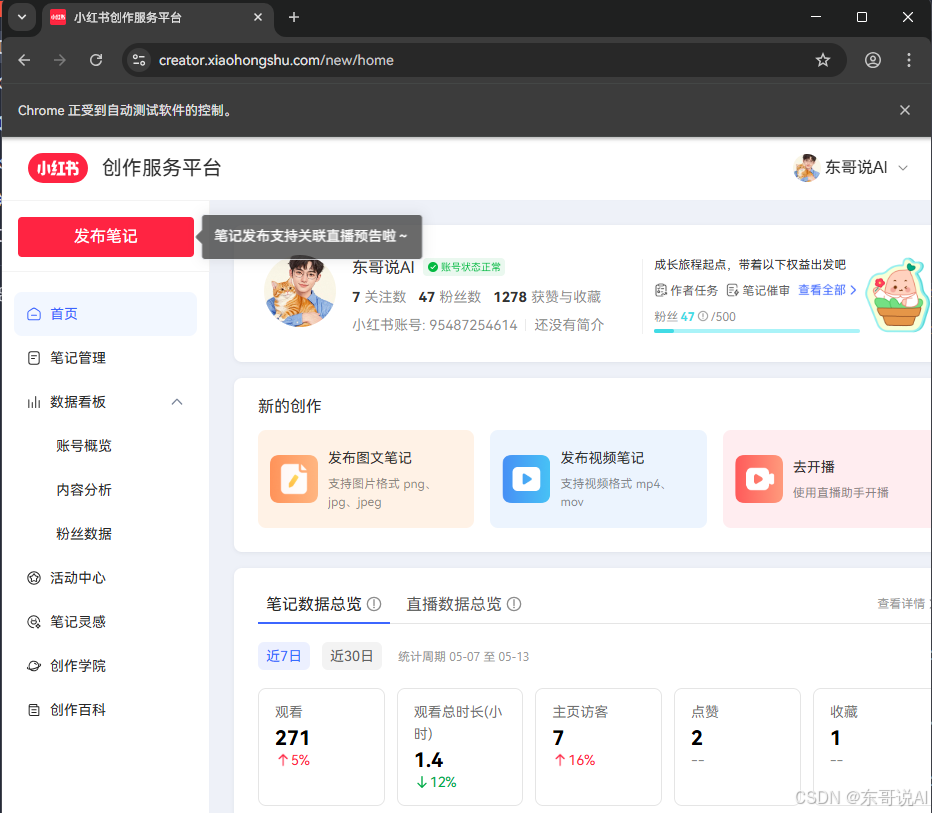This screenshot has height=813, width=932.
Task: Click the 作者任务 link
Action: pyautogui.click(x=694, y=291)
